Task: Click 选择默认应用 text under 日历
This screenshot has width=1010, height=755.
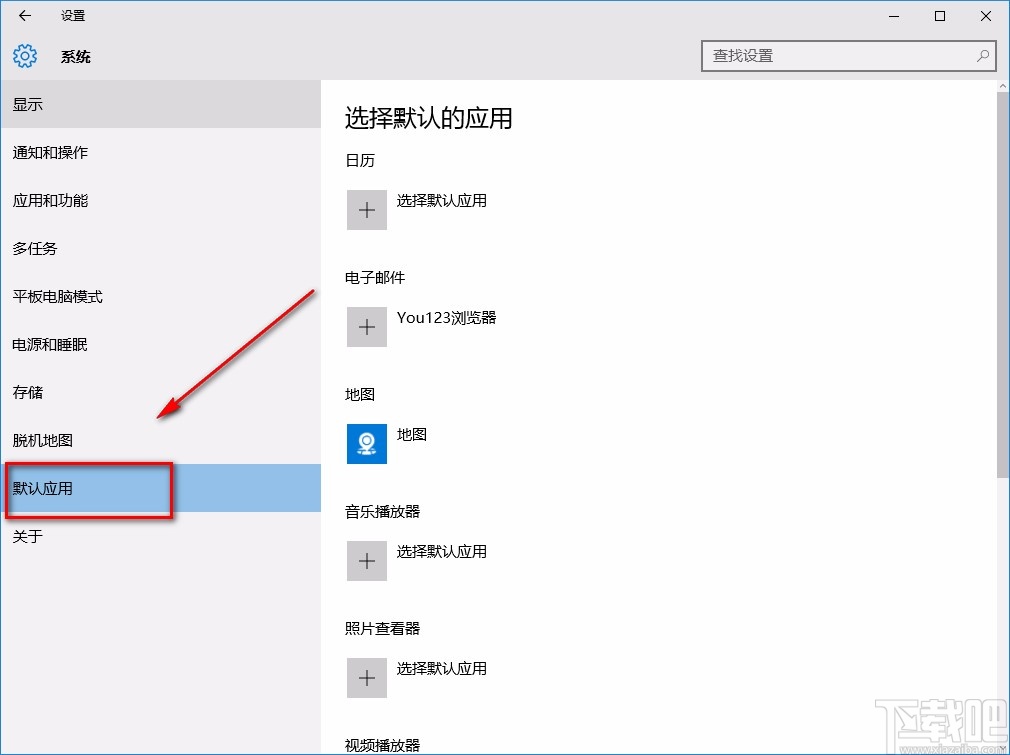Action: coord(442,200)
